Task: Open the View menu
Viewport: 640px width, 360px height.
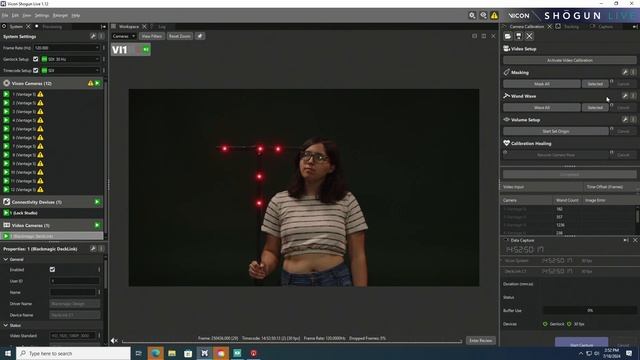Action: 27,16
